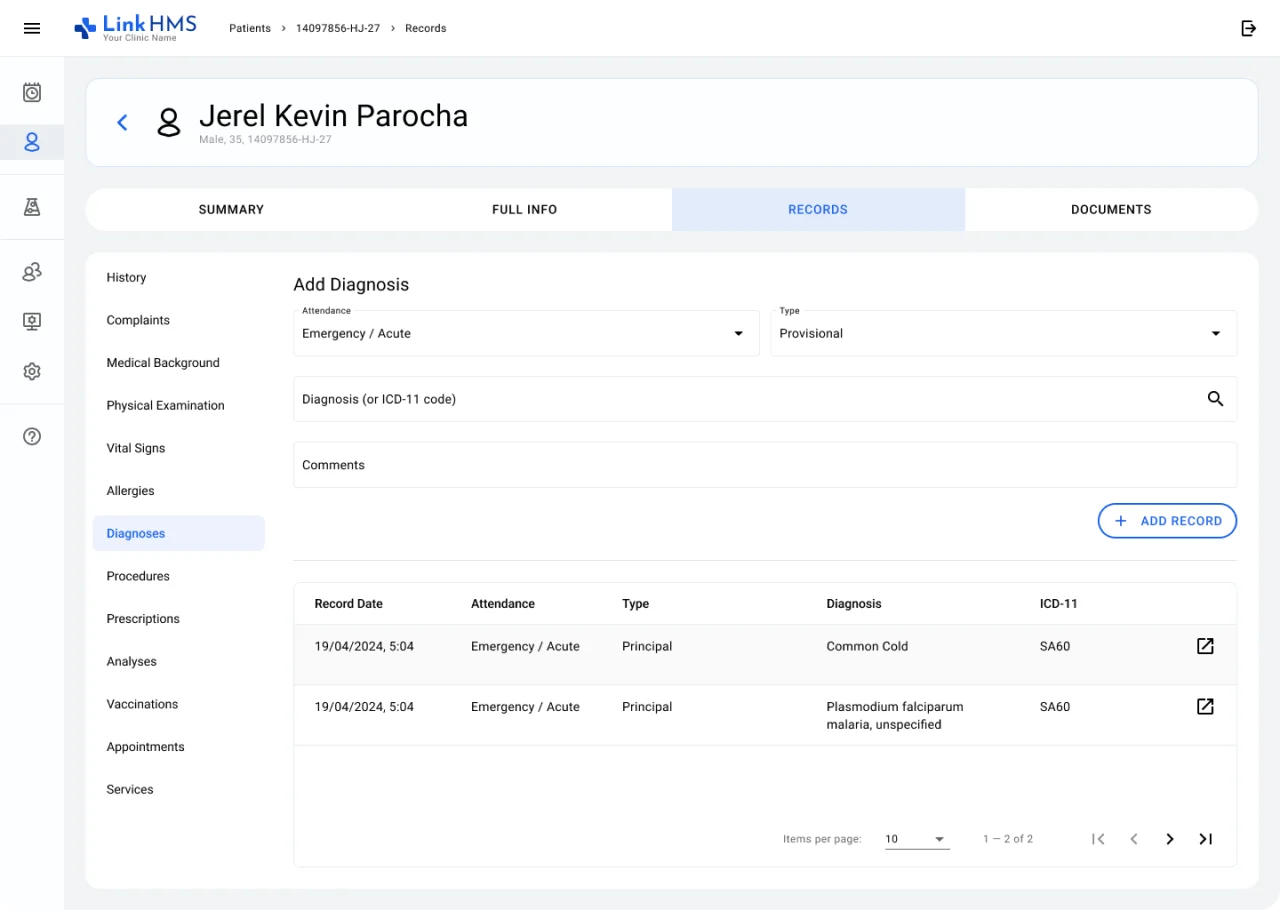Click the Record Date column header

pos(349,604)
